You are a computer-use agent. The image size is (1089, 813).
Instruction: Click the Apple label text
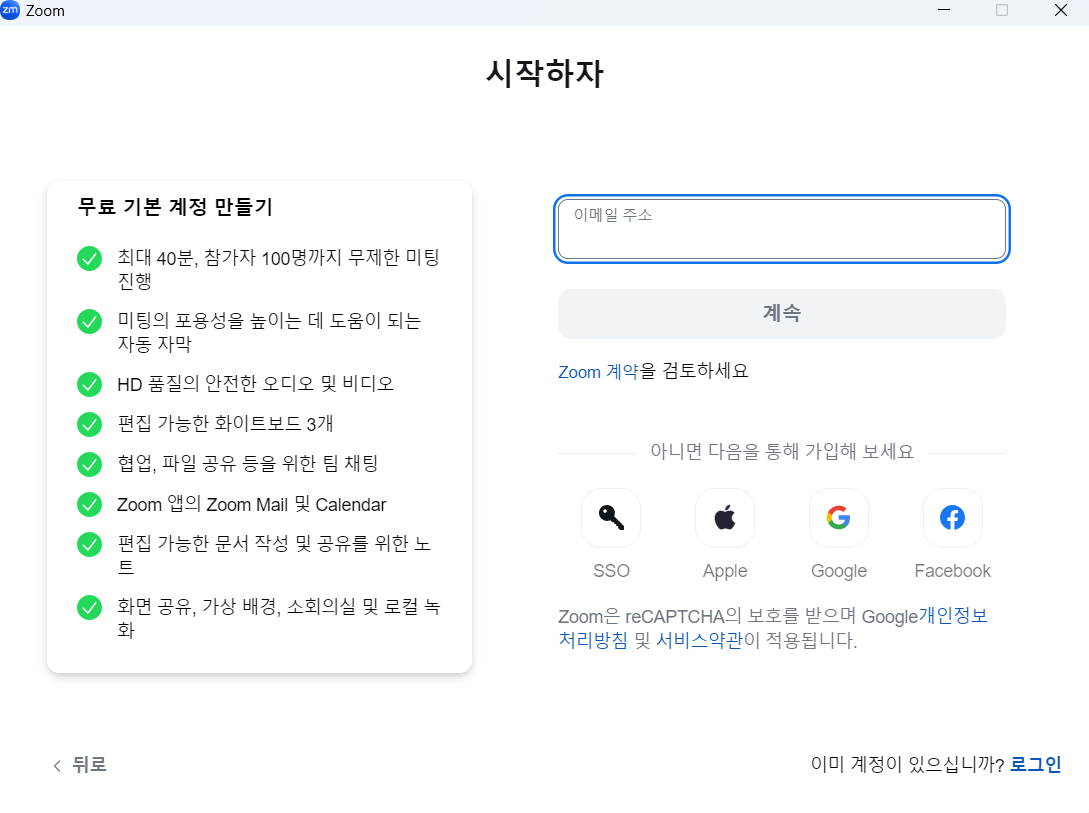tap(725, 571)
